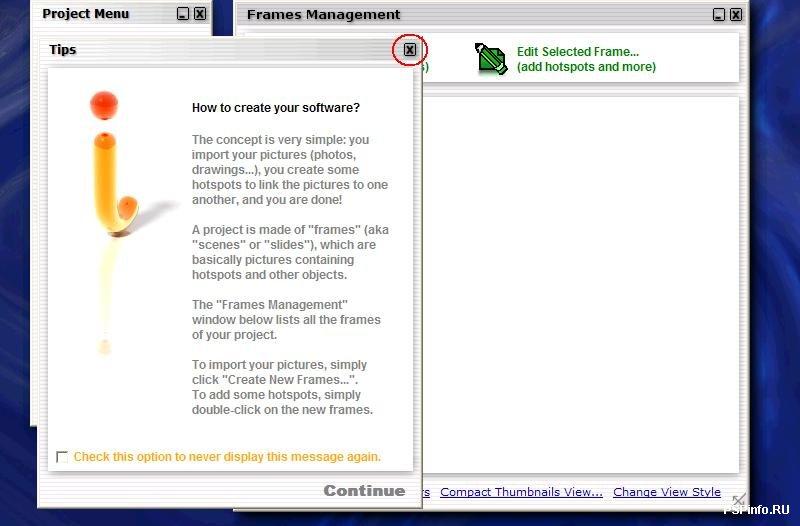Minimize the Project Menu window
The width and height of the screenshot is (800, 526).
(182, 14)
